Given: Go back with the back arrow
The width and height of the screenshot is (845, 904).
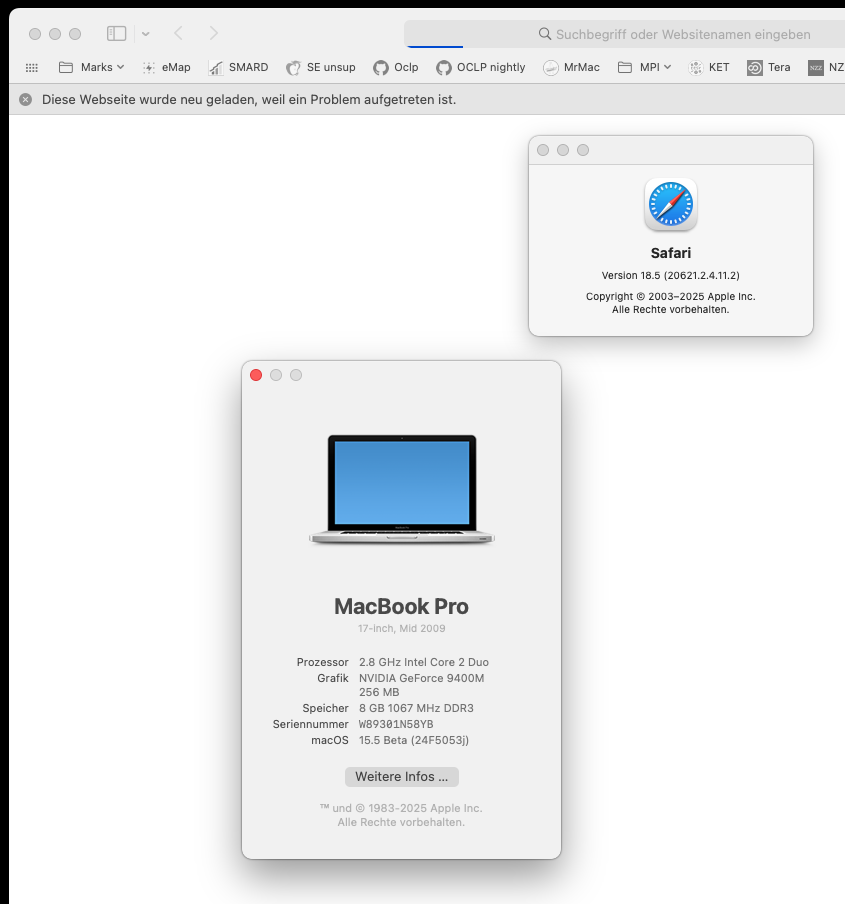Looking at the screenshot, I should [x=179, y=33].
